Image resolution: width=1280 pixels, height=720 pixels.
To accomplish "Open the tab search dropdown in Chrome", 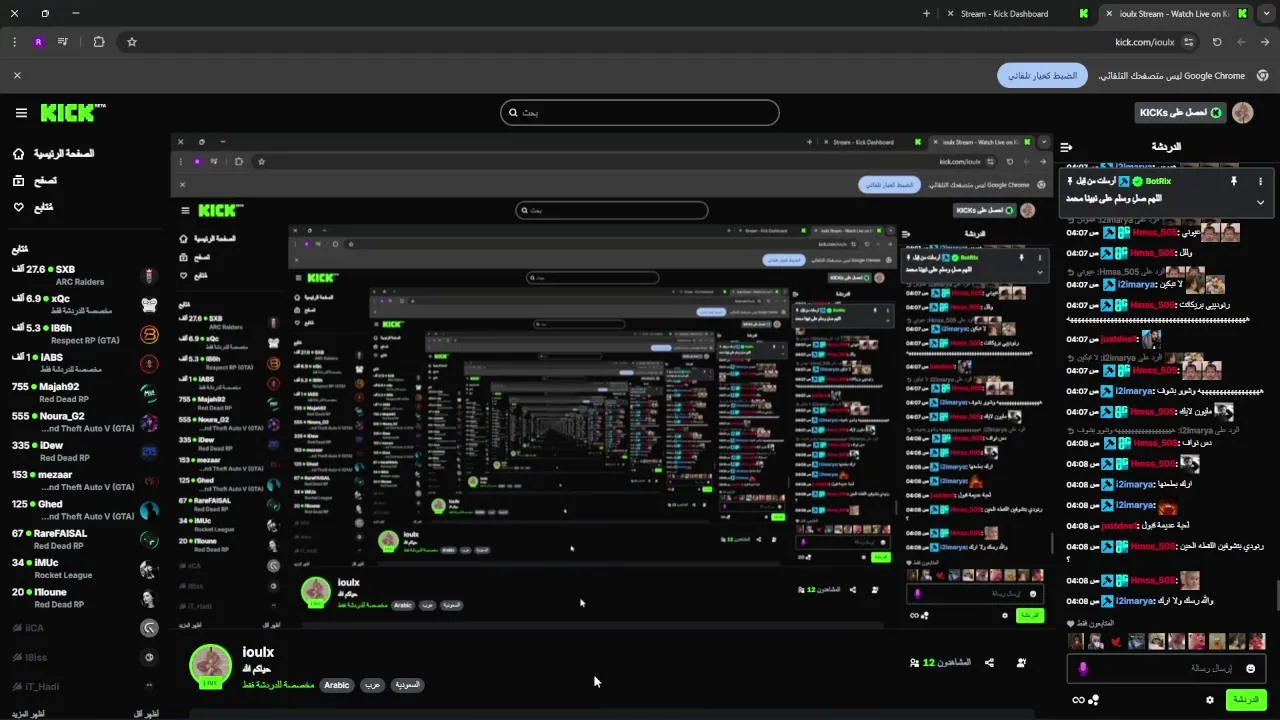I will point(1266,14).
